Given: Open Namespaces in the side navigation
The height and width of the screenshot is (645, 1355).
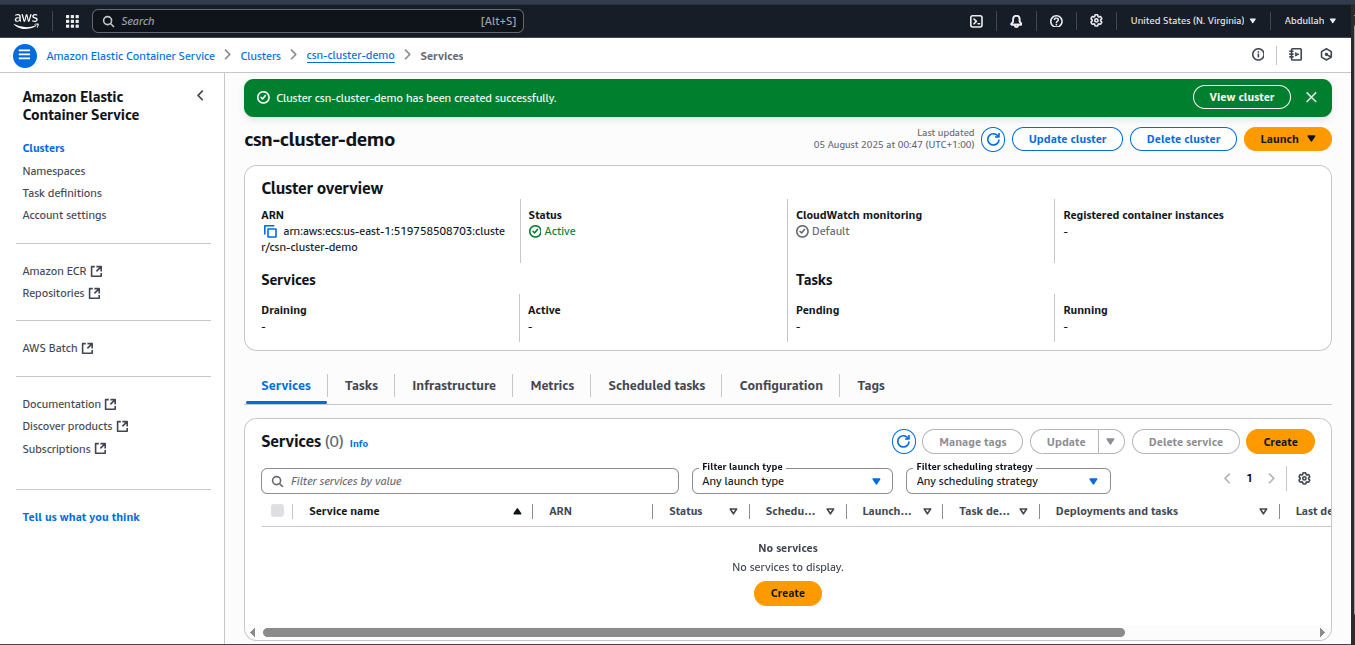Looking at the screenshot, I should tap(54, 171).
